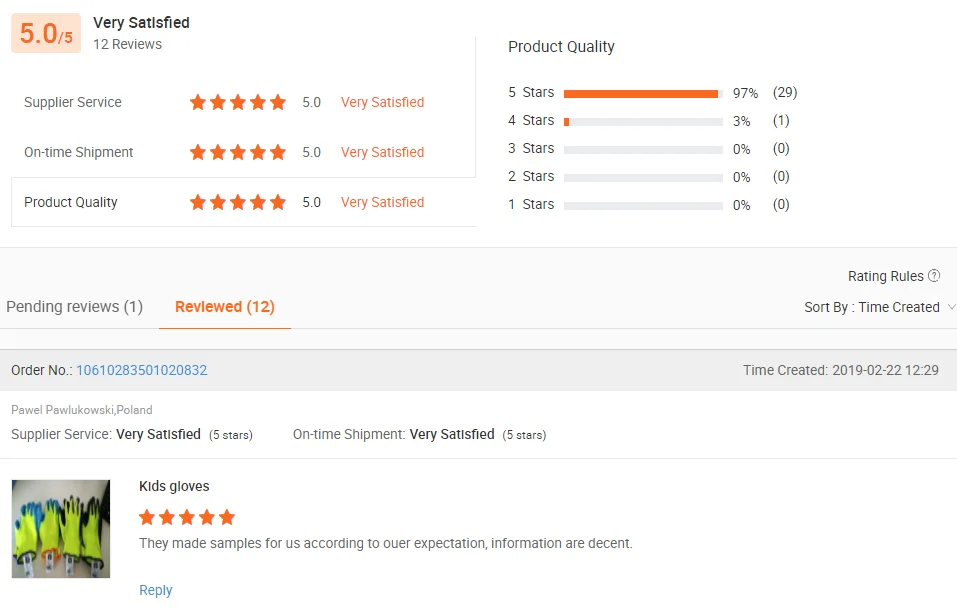Click Reply under the Kids gloves review
Viewport: 957px width, 610px height.
coord(156,590)
